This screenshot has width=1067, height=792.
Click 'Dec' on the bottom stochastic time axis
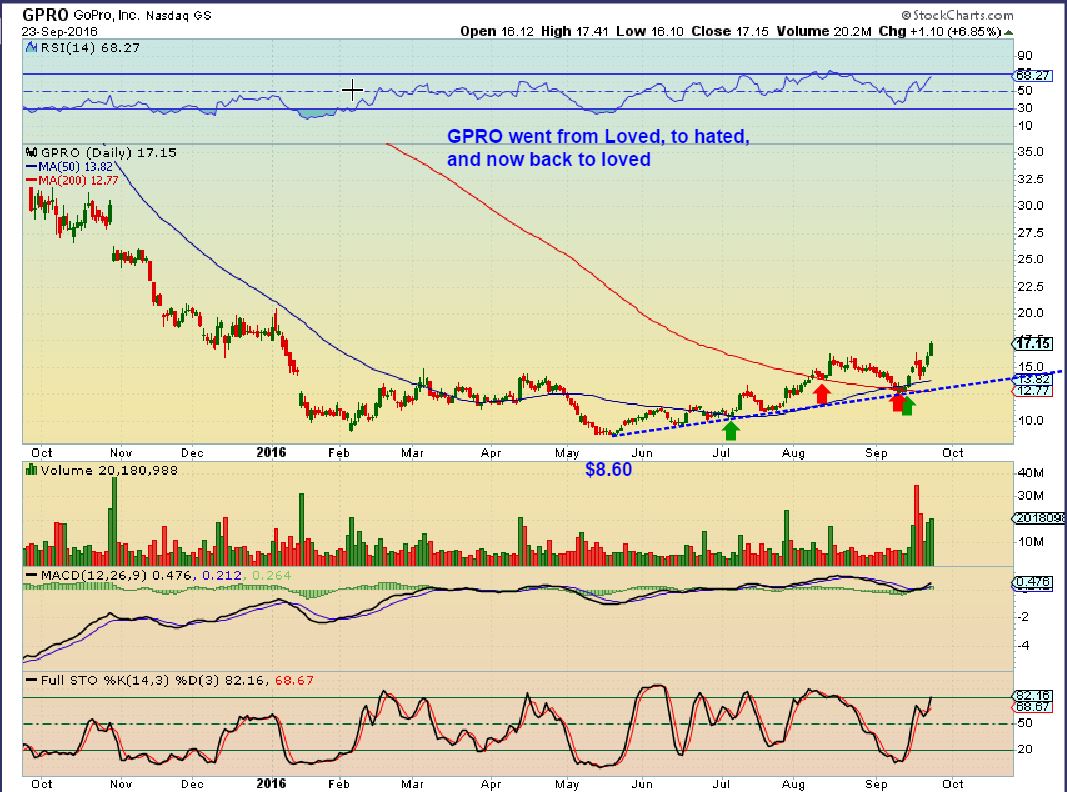click(x=192, y=784)
